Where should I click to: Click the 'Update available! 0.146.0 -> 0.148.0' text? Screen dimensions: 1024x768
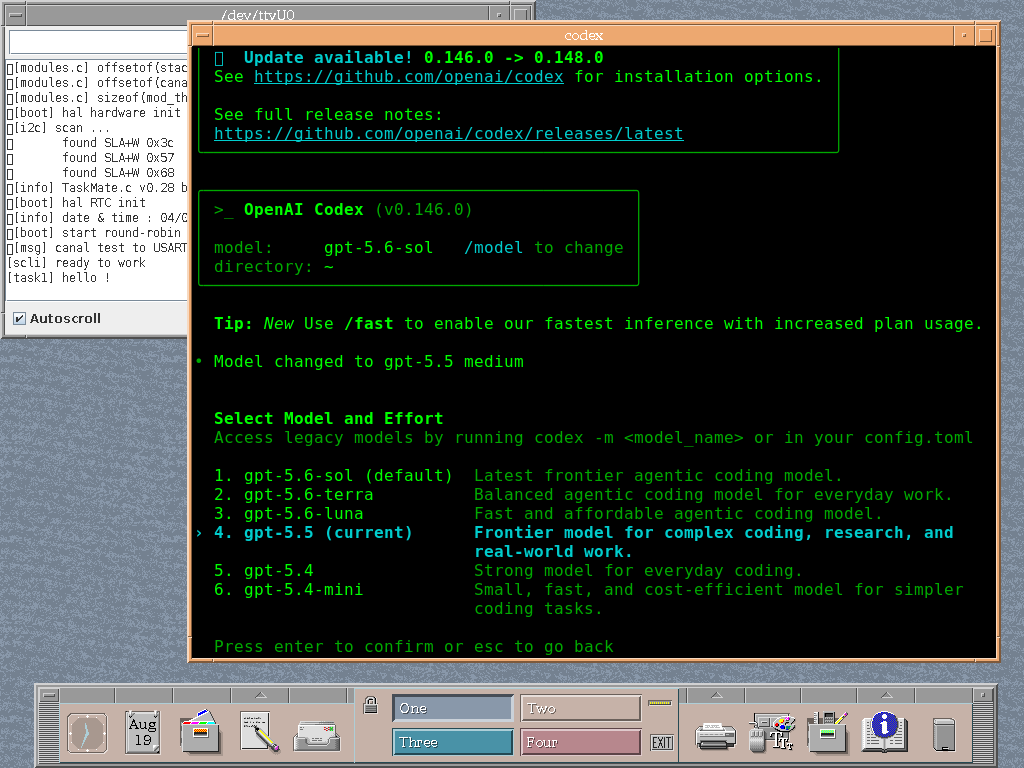pyautogui.click(x=423, y=57)
